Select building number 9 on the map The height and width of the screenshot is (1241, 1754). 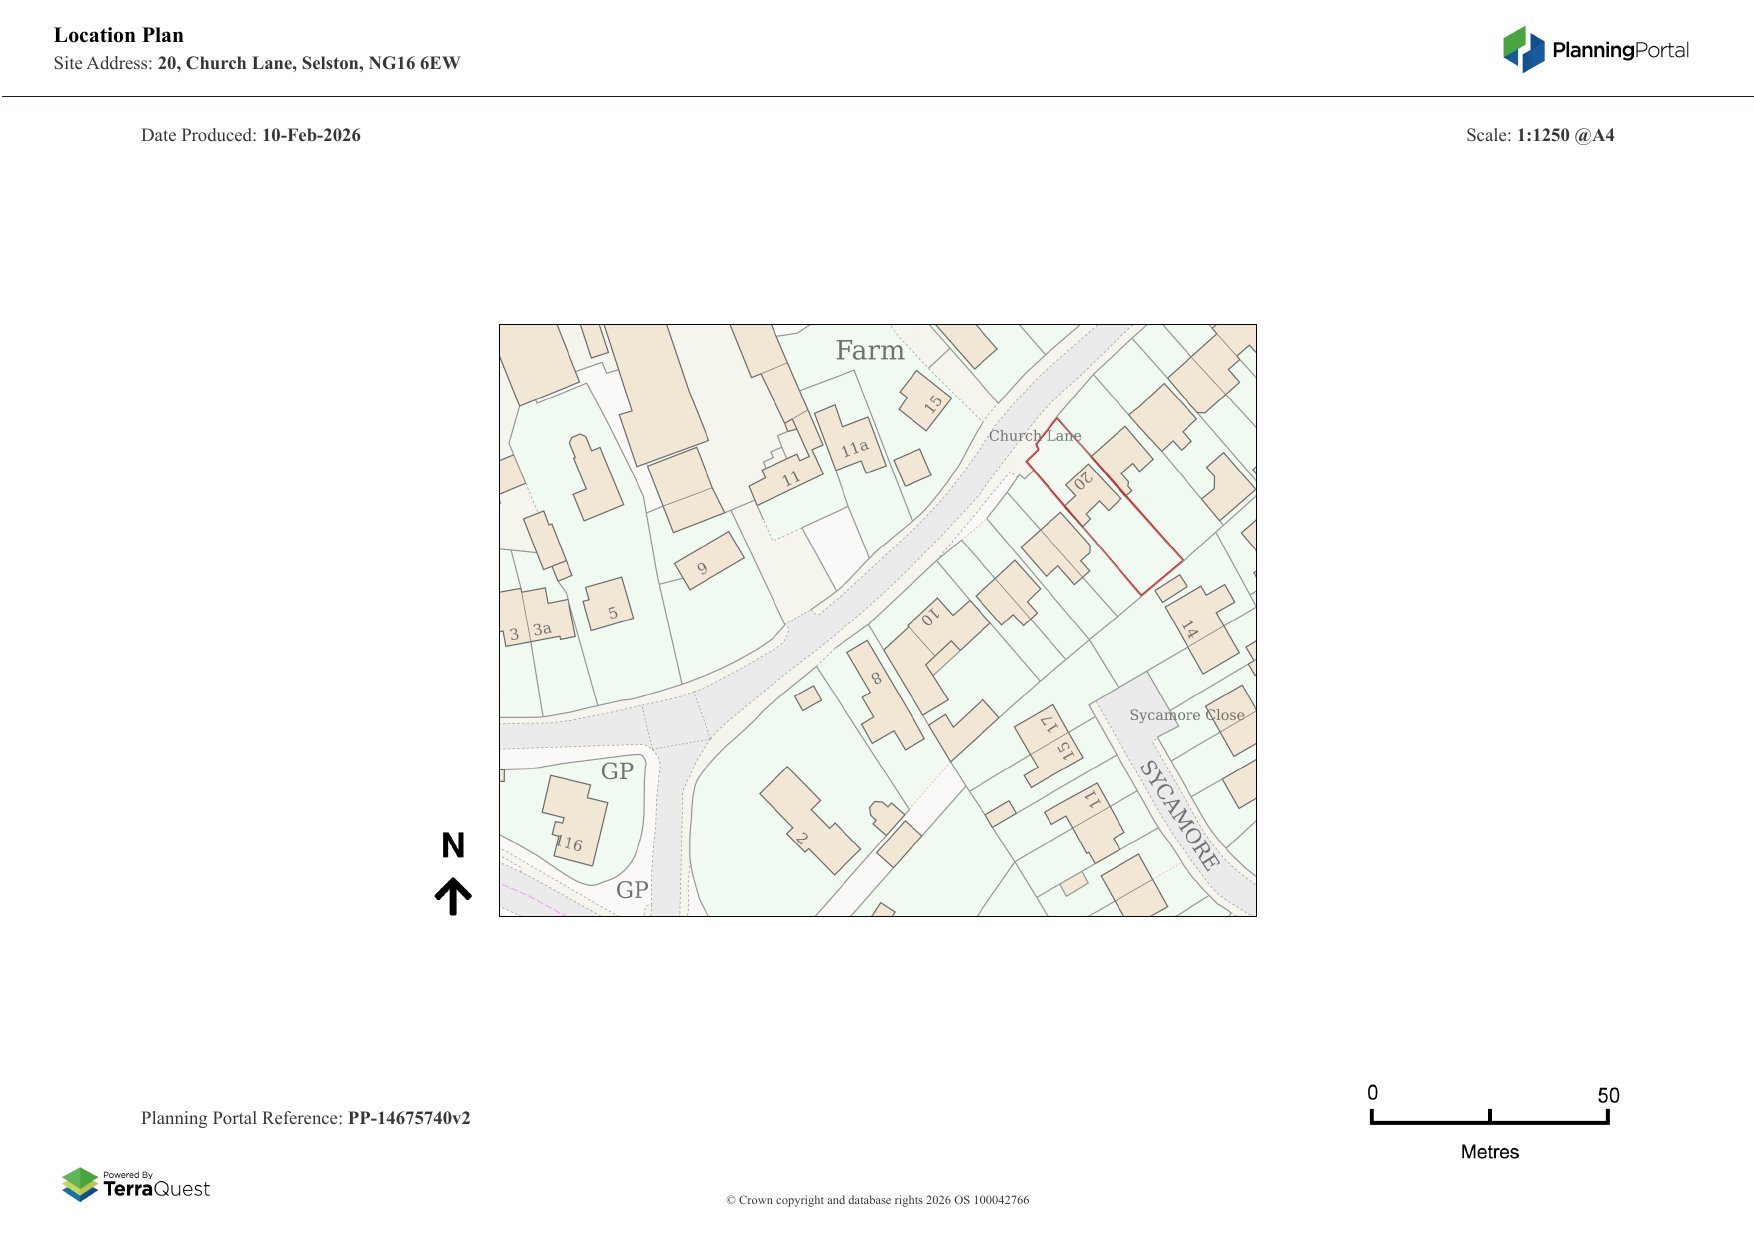708,562
